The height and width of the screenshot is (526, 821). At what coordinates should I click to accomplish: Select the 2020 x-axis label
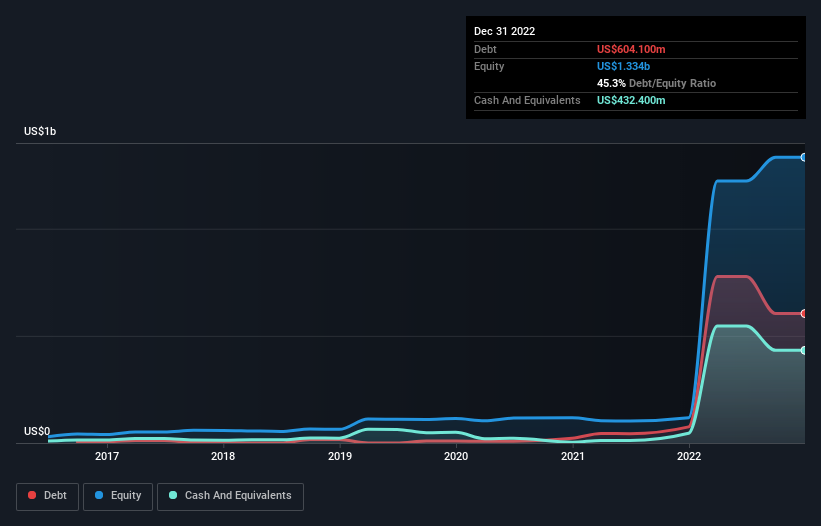pyautogui.click(x=456, y=456)
